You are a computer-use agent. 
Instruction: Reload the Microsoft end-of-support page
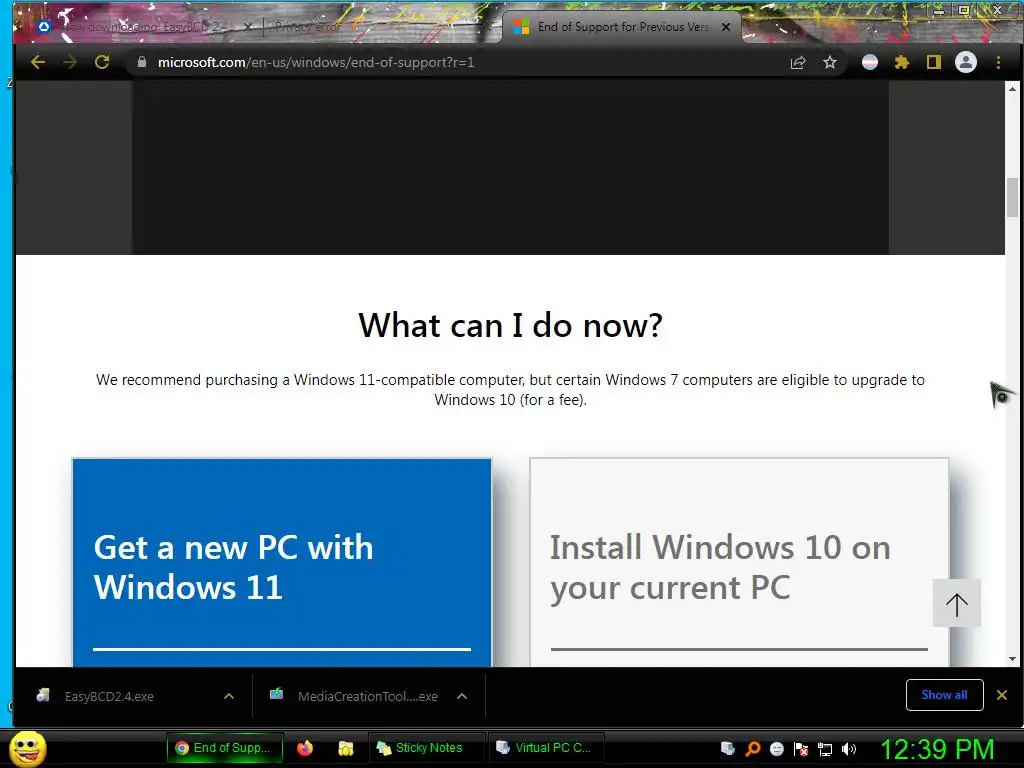point(102,63)
